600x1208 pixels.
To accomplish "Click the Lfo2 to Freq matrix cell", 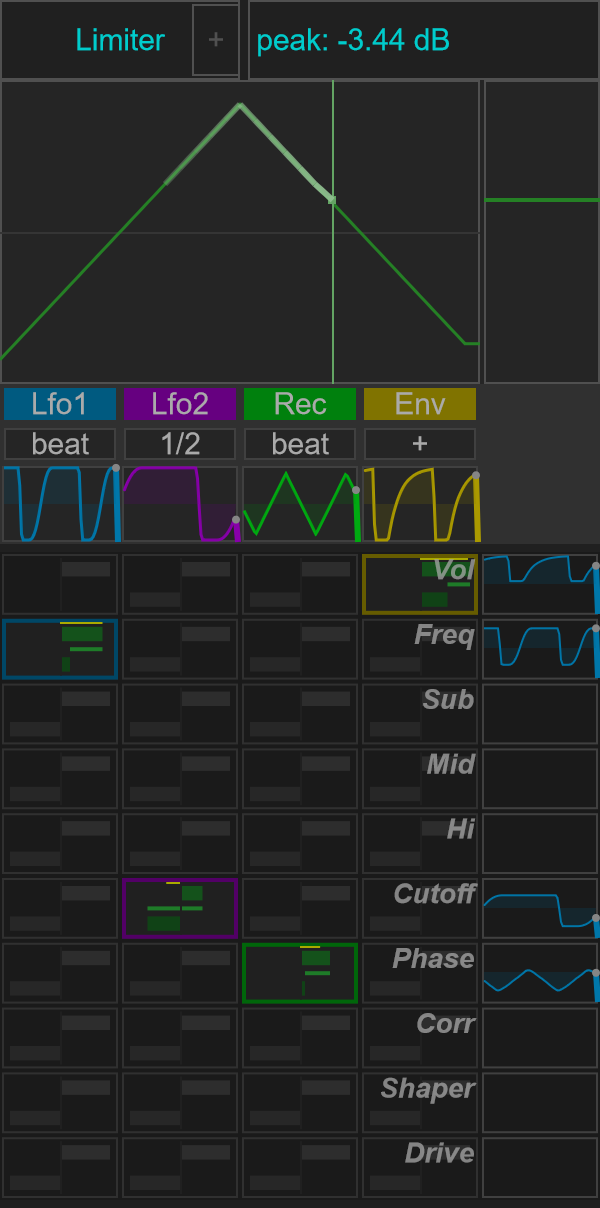I will (180, 649).
